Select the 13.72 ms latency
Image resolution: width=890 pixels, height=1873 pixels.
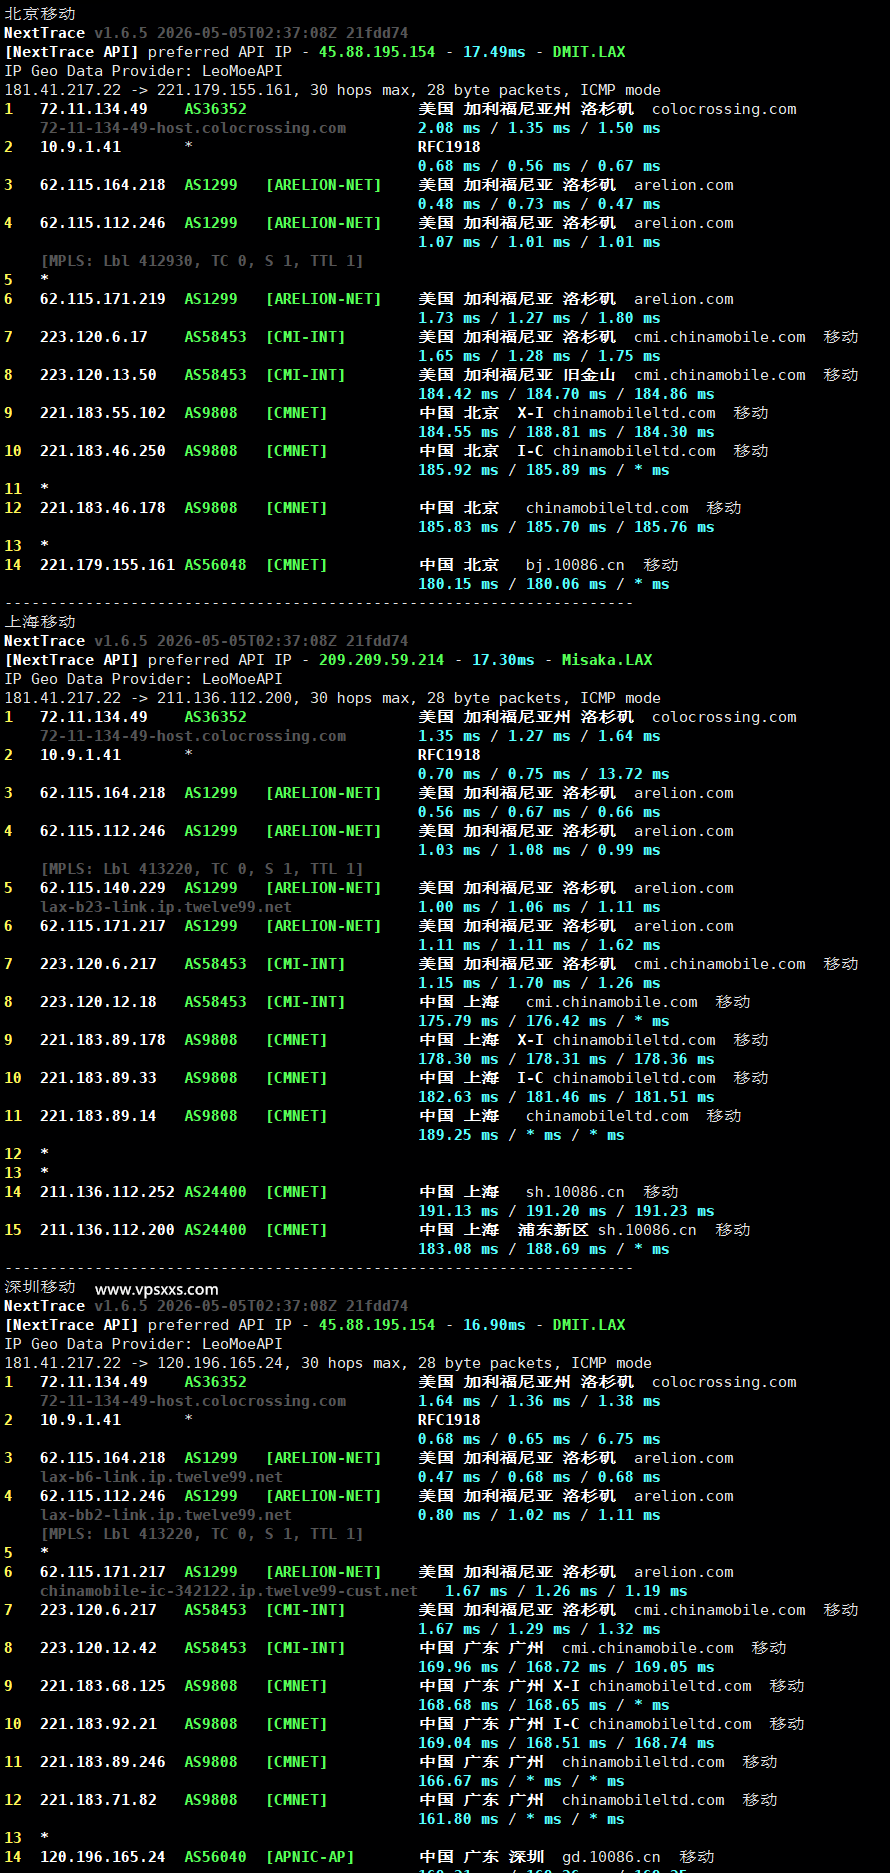pyautogui.click(x=634, y=774)
